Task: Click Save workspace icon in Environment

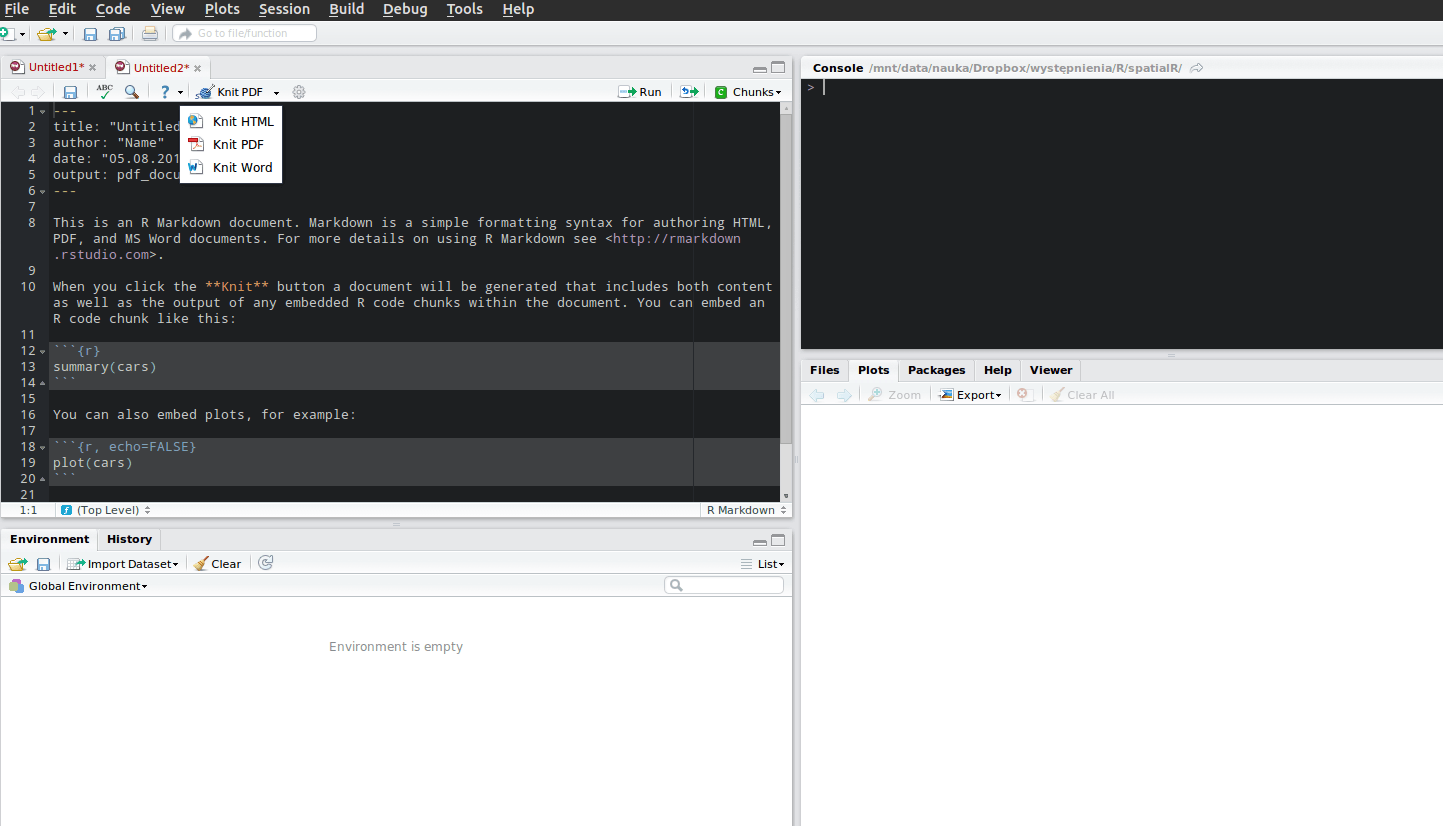Action: (43, 564)
